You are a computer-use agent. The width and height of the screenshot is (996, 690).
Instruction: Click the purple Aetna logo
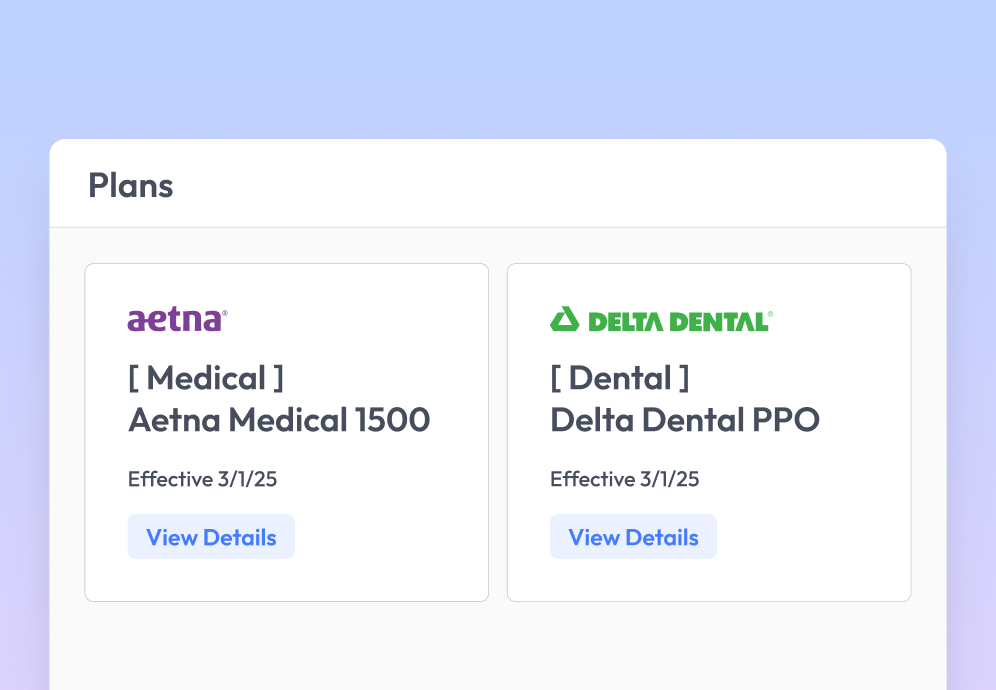coord(177,320)
